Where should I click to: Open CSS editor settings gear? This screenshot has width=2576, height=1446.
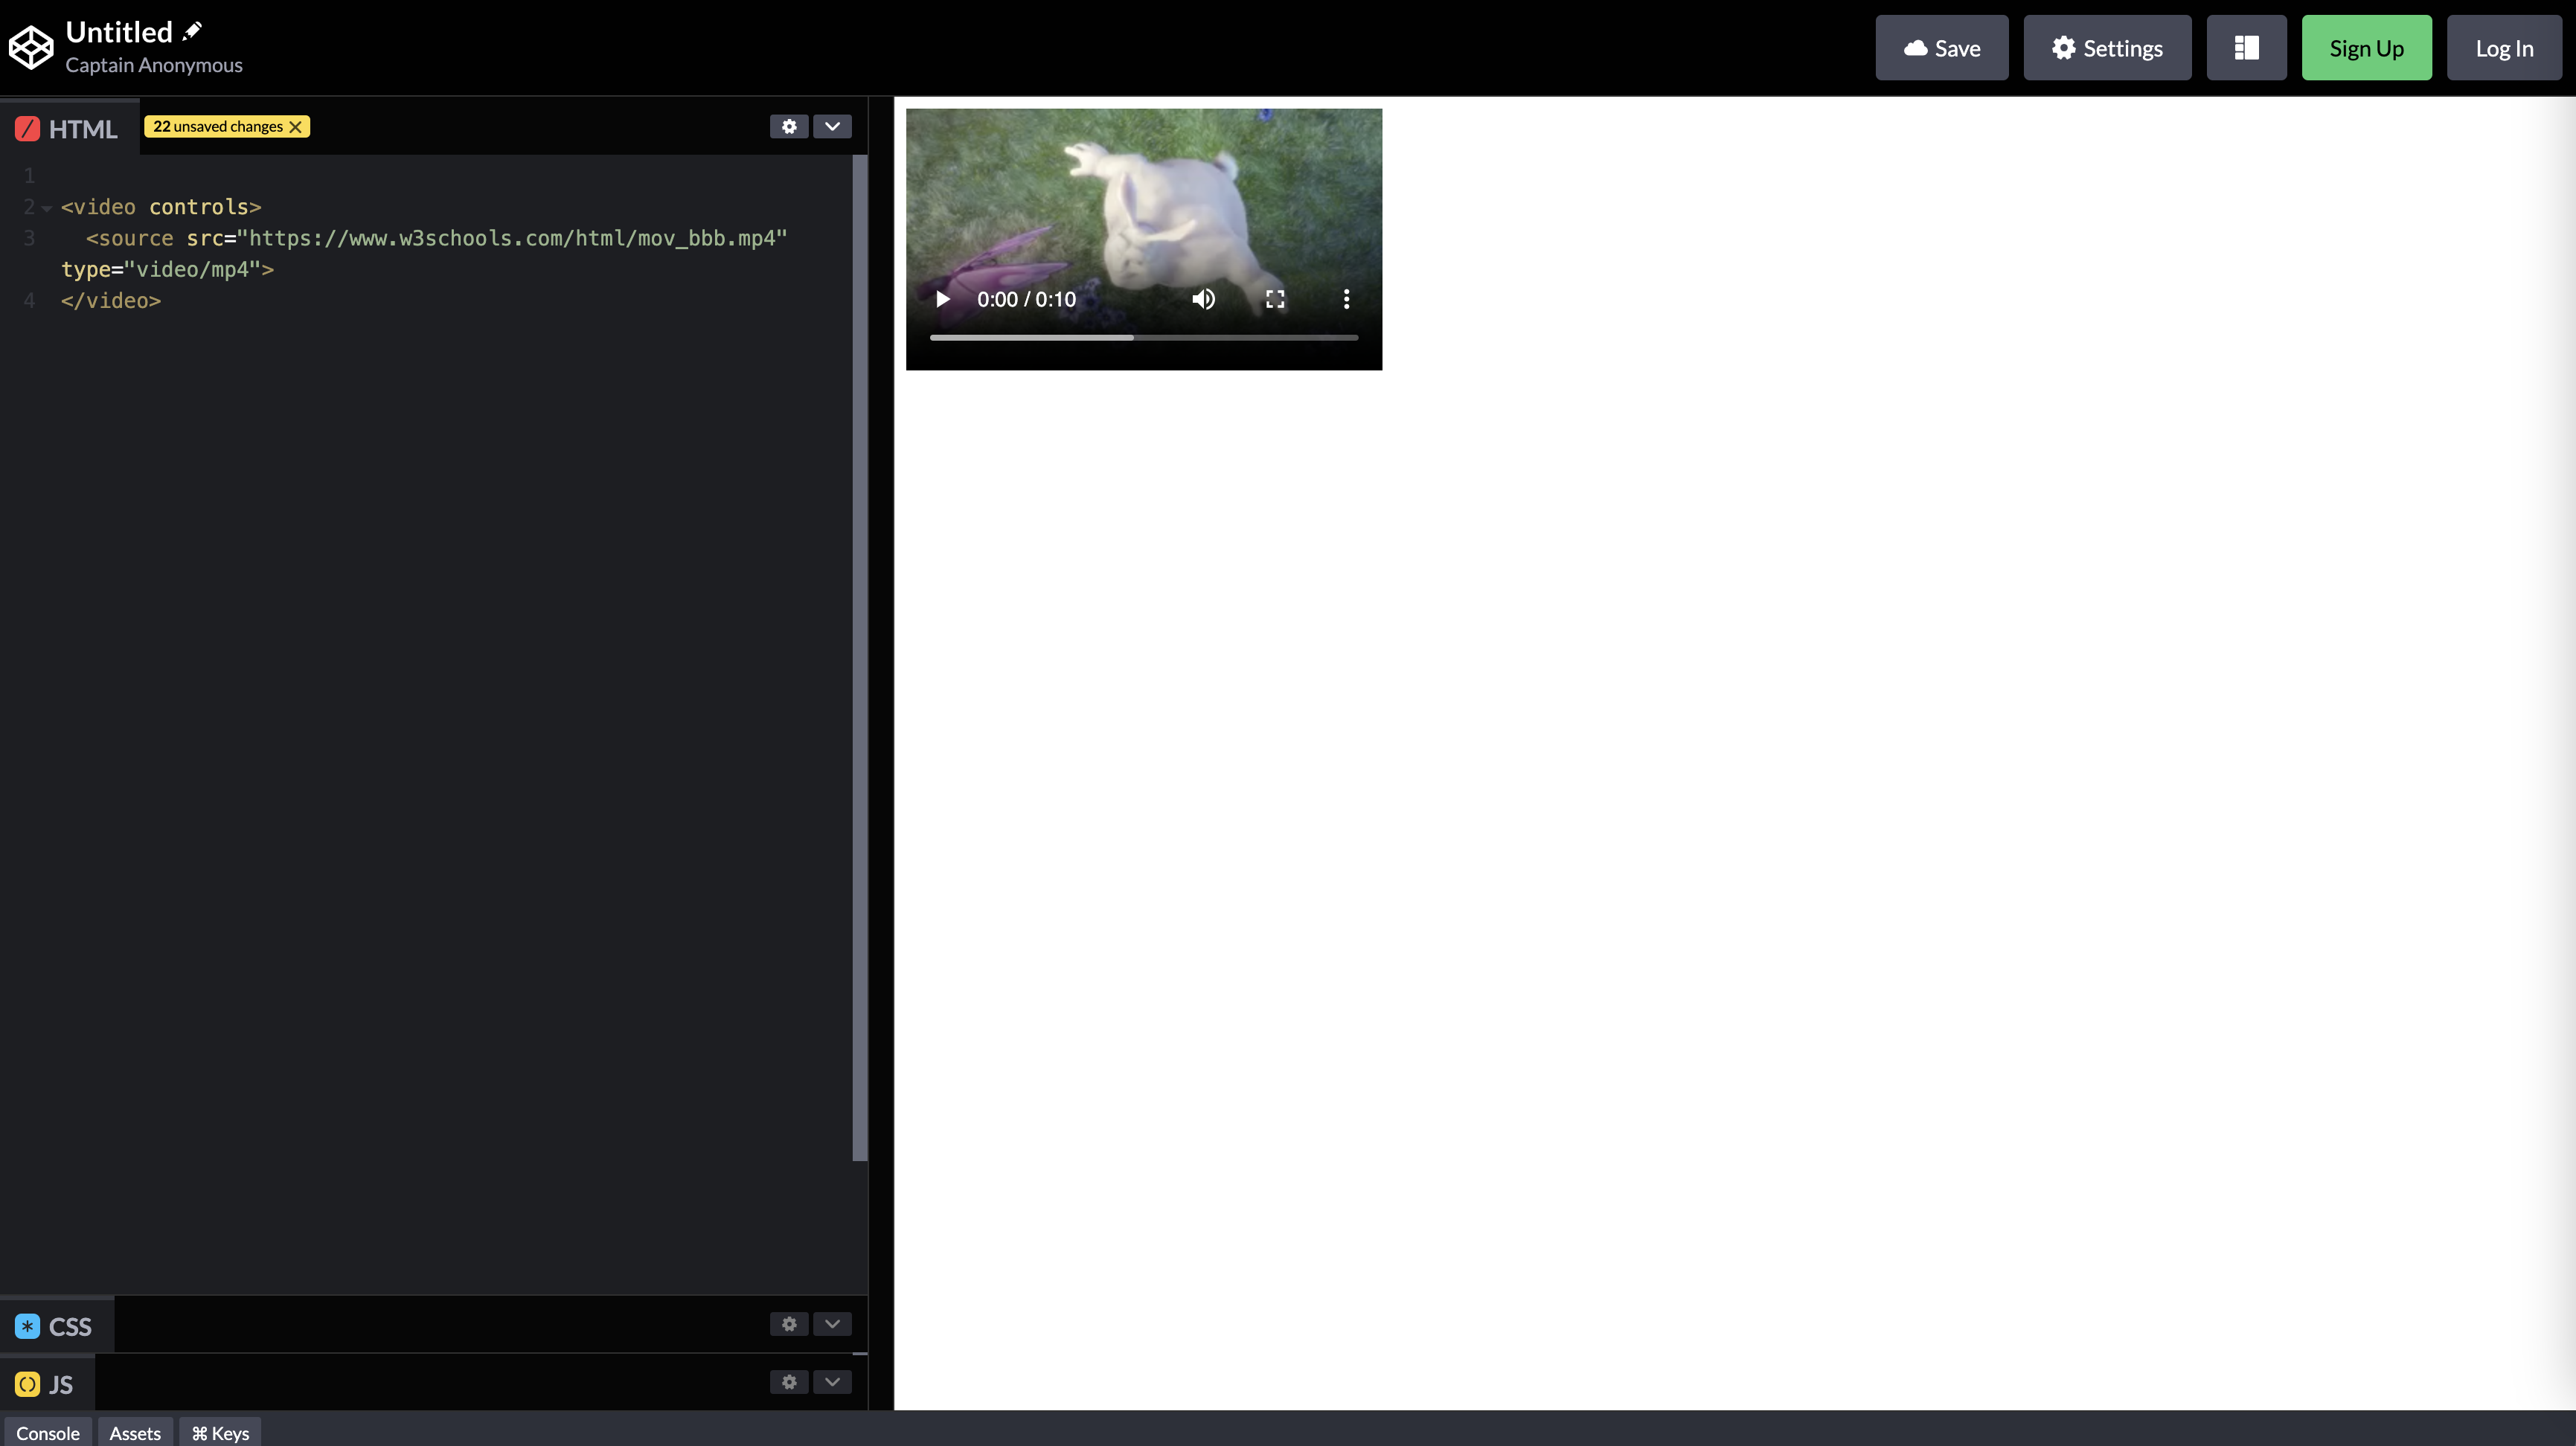789,1324
